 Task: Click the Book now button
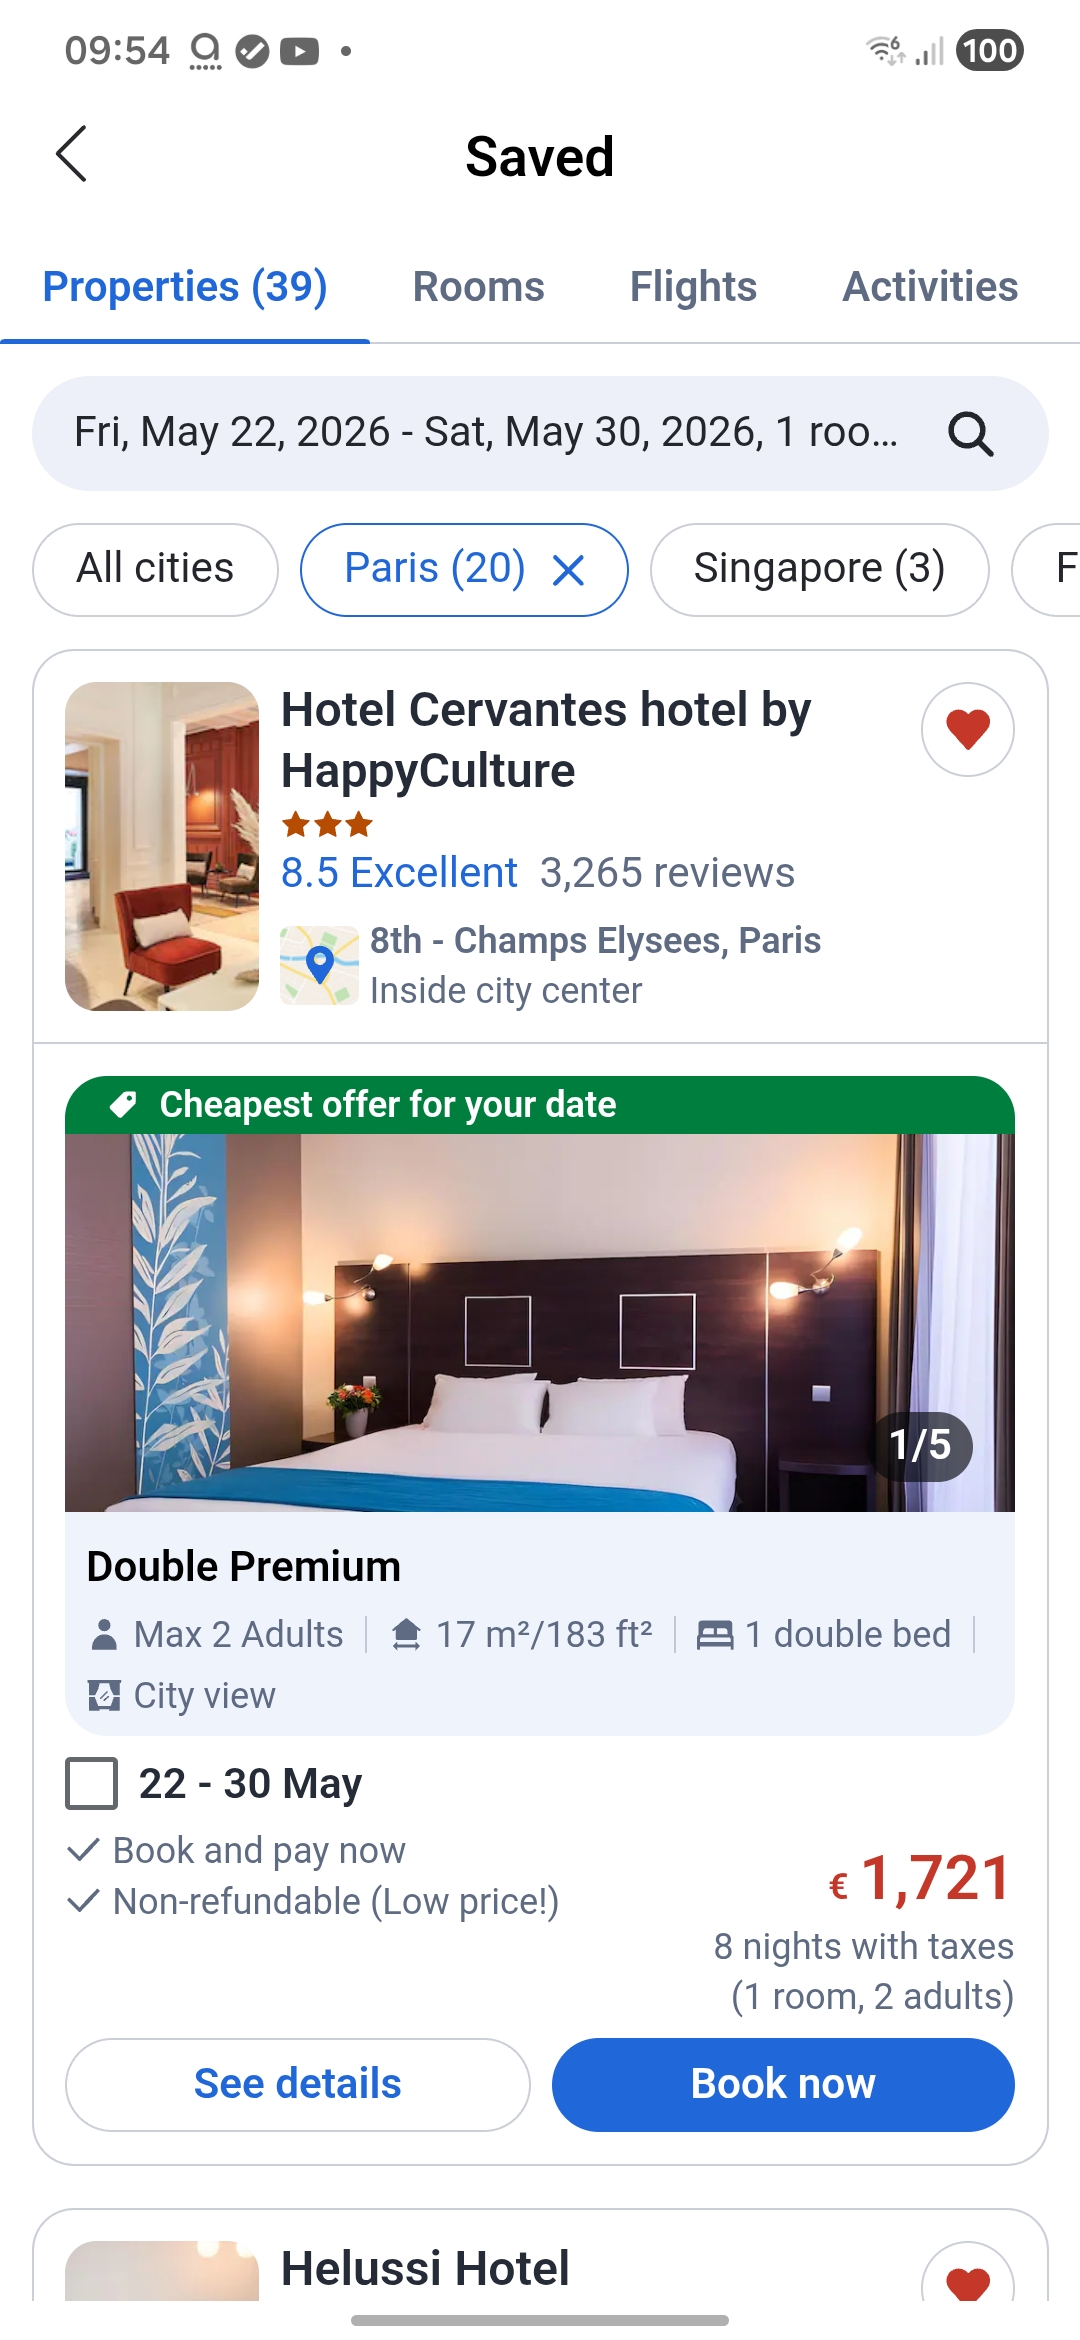coord(783,2085)
